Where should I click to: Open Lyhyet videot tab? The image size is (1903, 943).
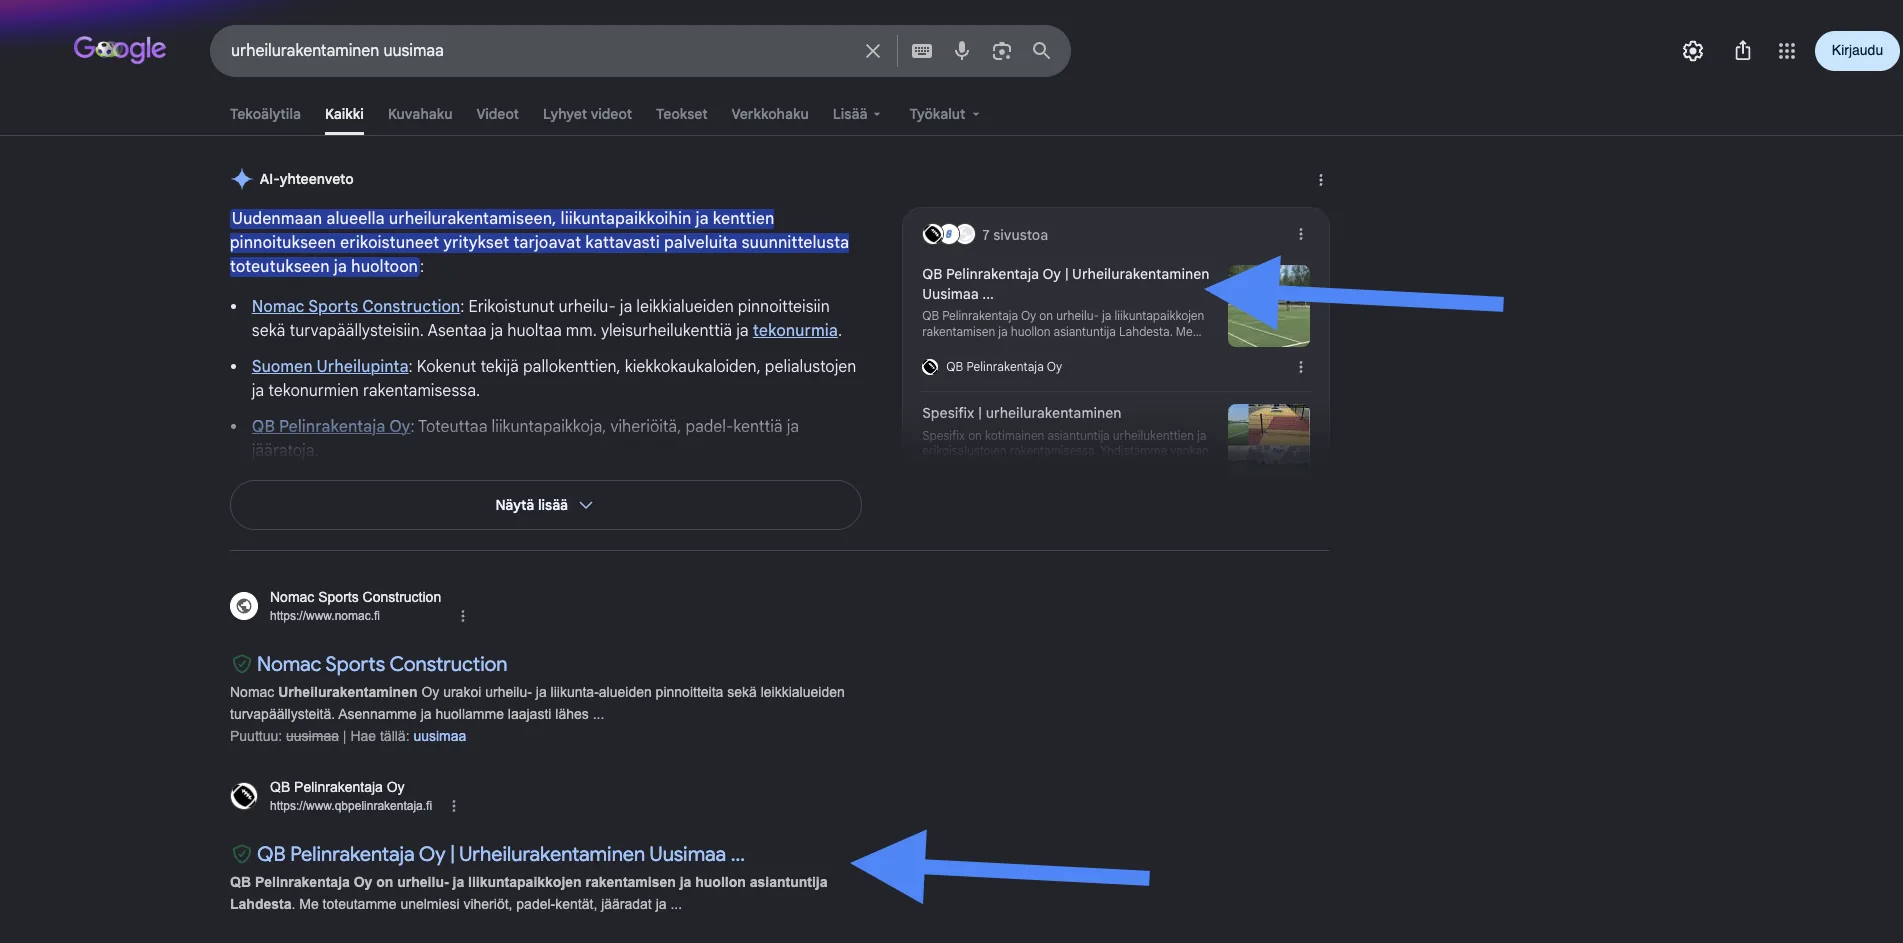click(x=587, y=114)
